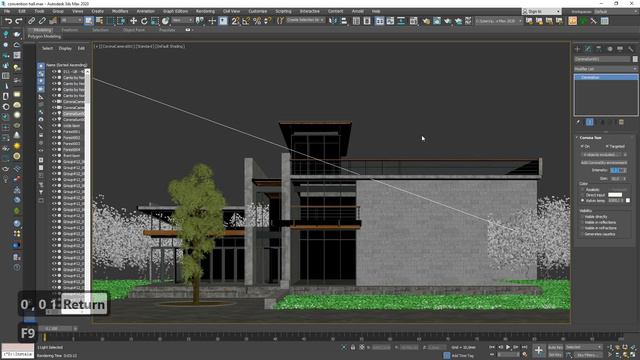Image resolution: width=640 pixels, height=360 pixels.
Task: Select the Direct input radio button
Action: tap(582, 195)
